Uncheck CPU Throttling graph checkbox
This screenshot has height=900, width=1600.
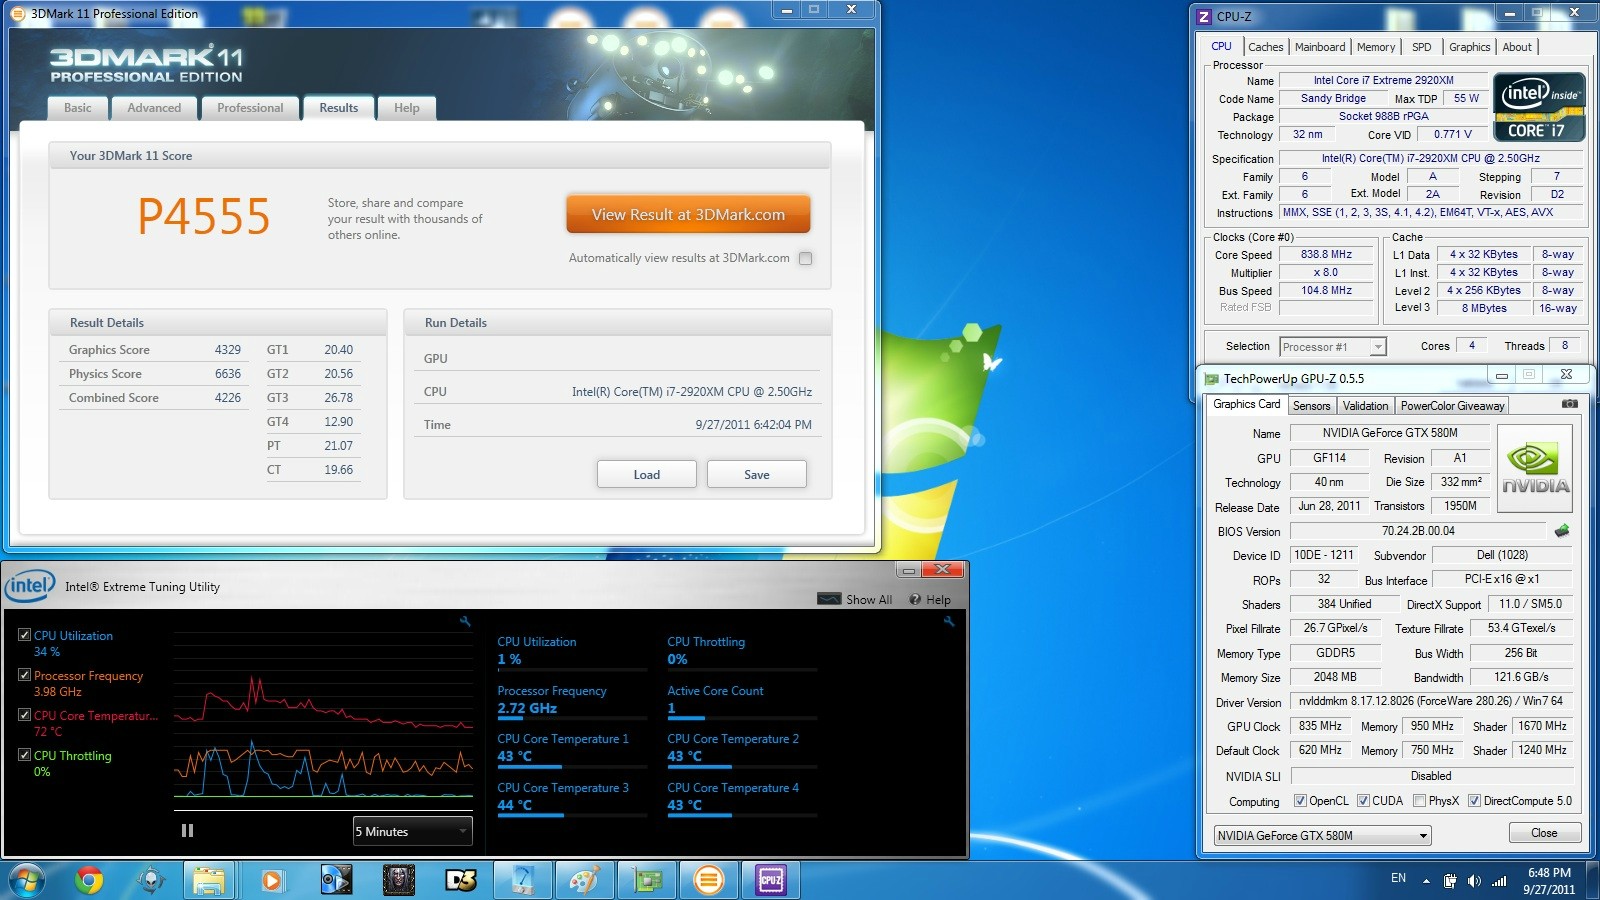coord(25,755)
